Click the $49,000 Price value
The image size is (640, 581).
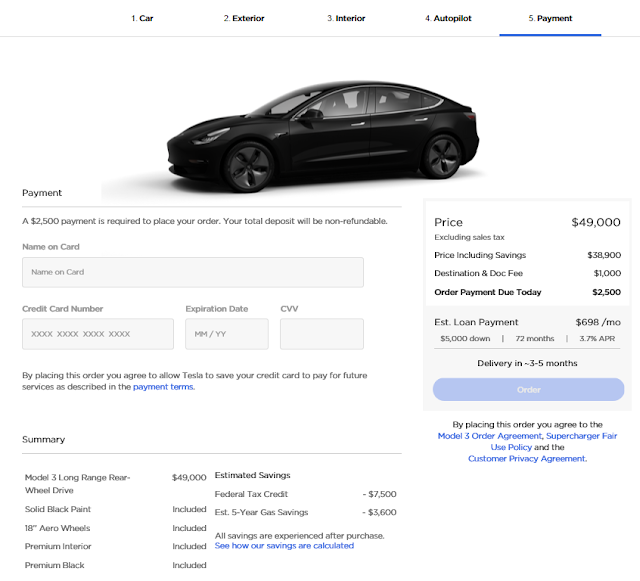pos(596,223)
